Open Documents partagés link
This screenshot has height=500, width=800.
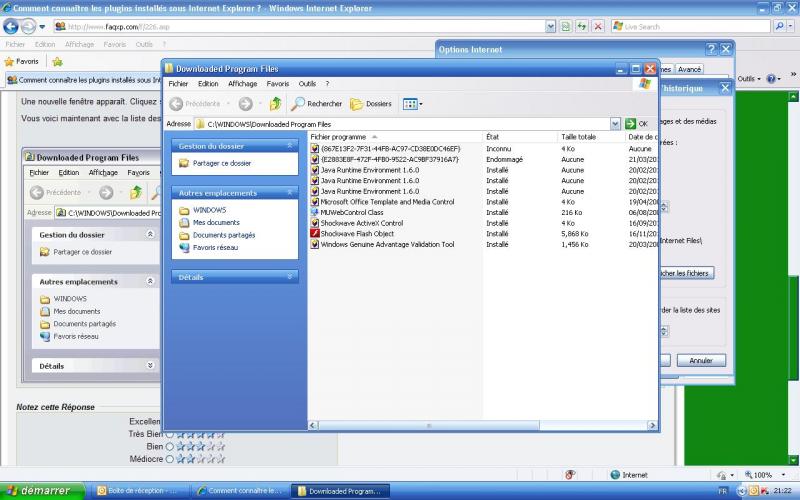tap(223, 235)
